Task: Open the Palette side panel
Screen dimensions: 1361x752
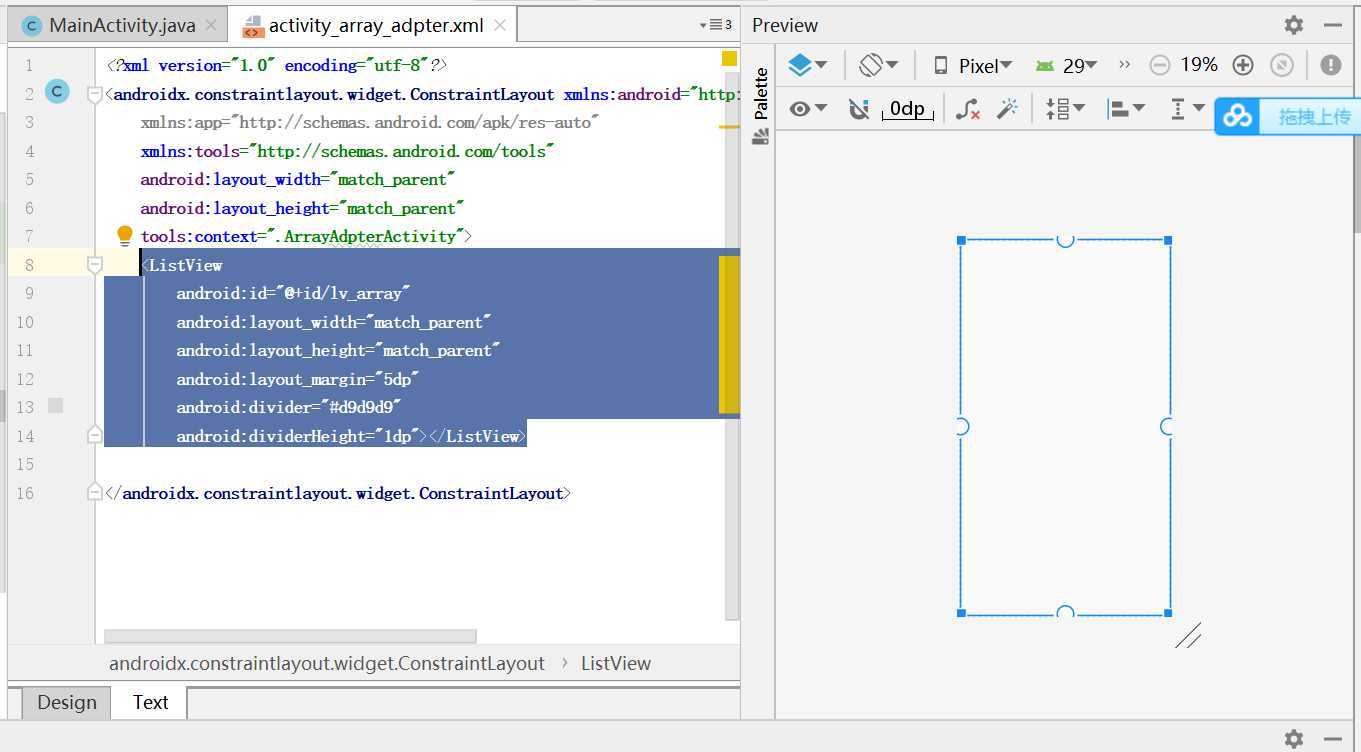Action: pos(760,106)
